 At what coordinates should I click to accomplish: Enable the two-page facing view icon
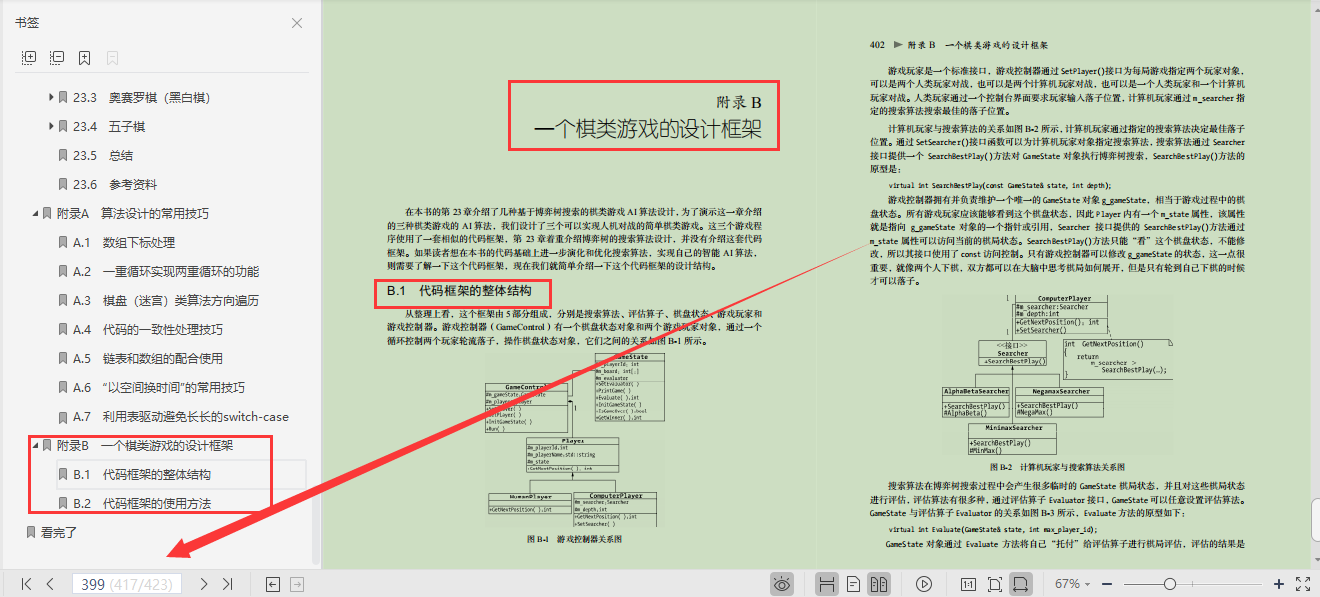(x=879, y=582)
